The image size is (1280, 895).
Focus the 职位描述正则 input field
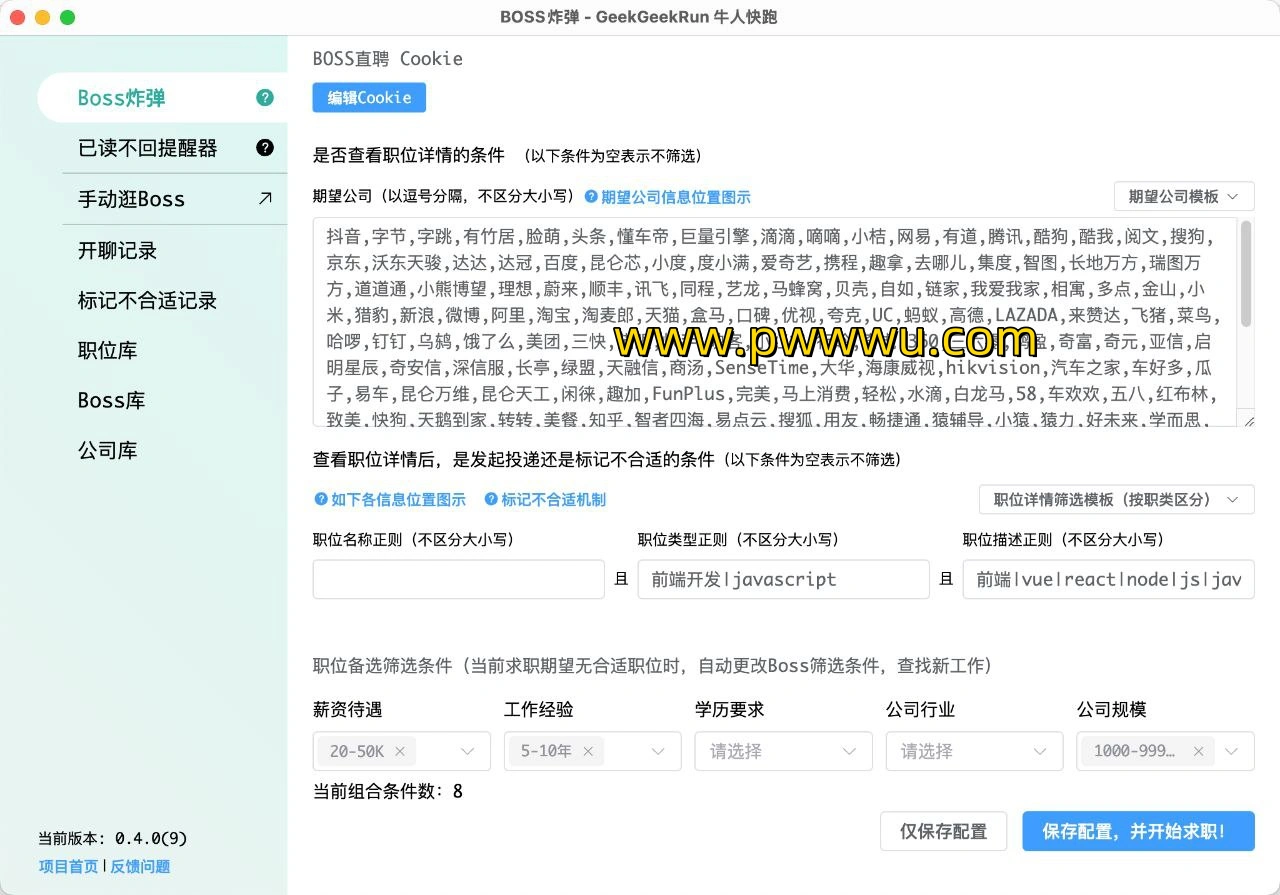click(x=1108, y=579)
